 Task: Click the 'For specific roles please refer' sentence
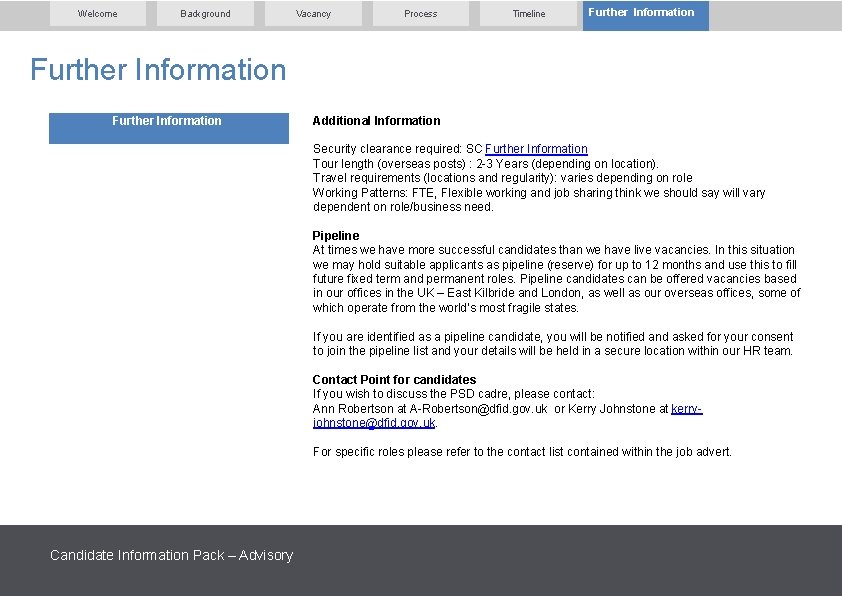522,452
